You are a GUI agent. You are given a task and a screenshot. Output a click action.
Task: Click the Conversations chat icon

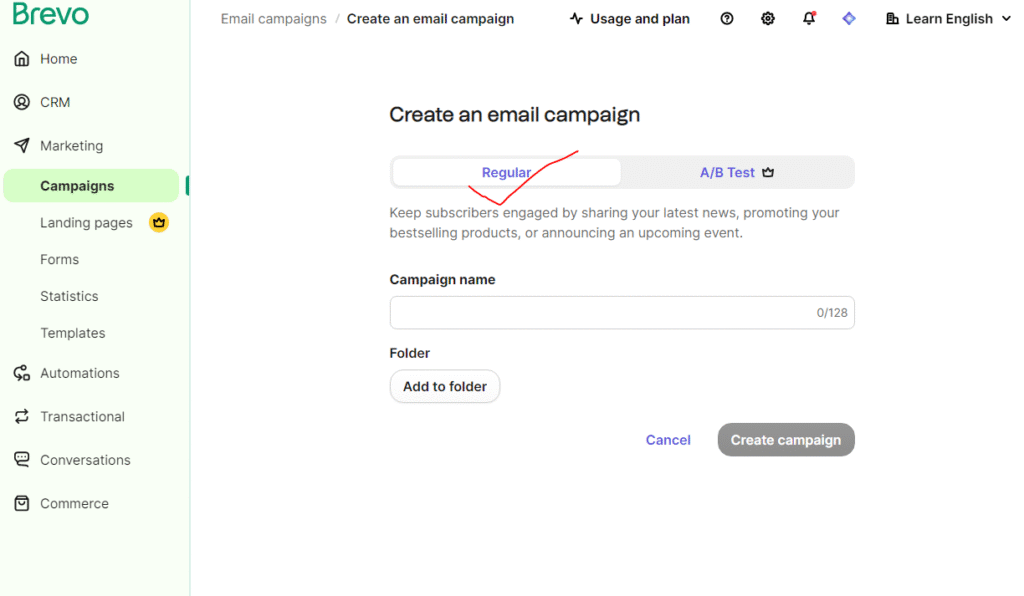pyautogui.click(x=22, y=460)
